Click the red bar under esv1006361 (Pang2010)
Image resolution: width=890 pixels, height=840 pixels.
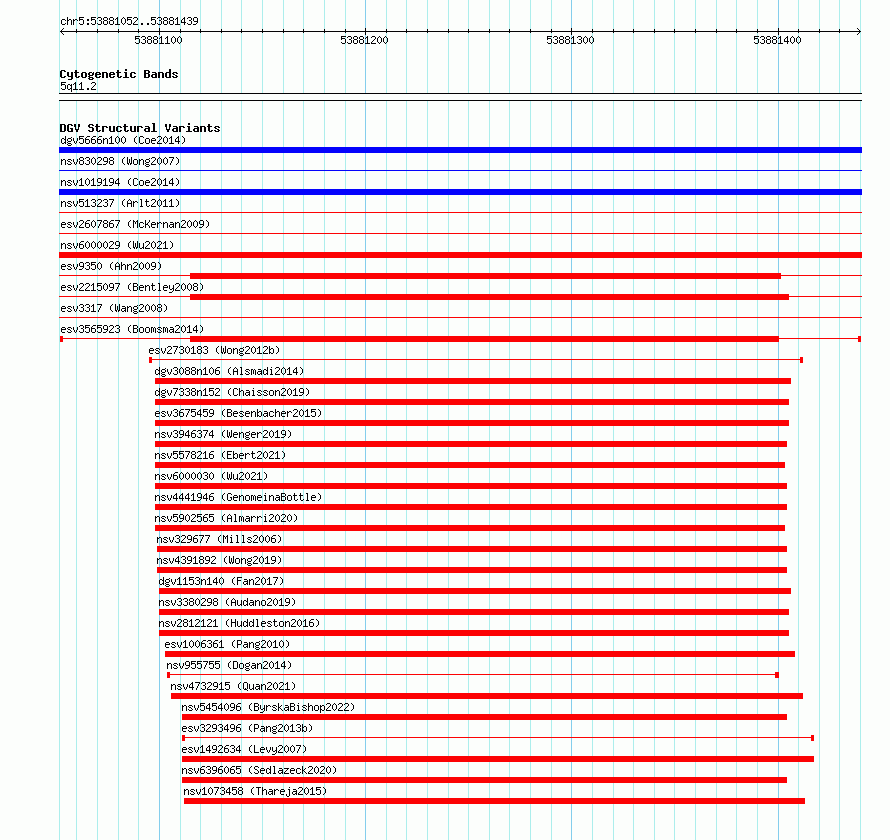[x=480, y=654]
